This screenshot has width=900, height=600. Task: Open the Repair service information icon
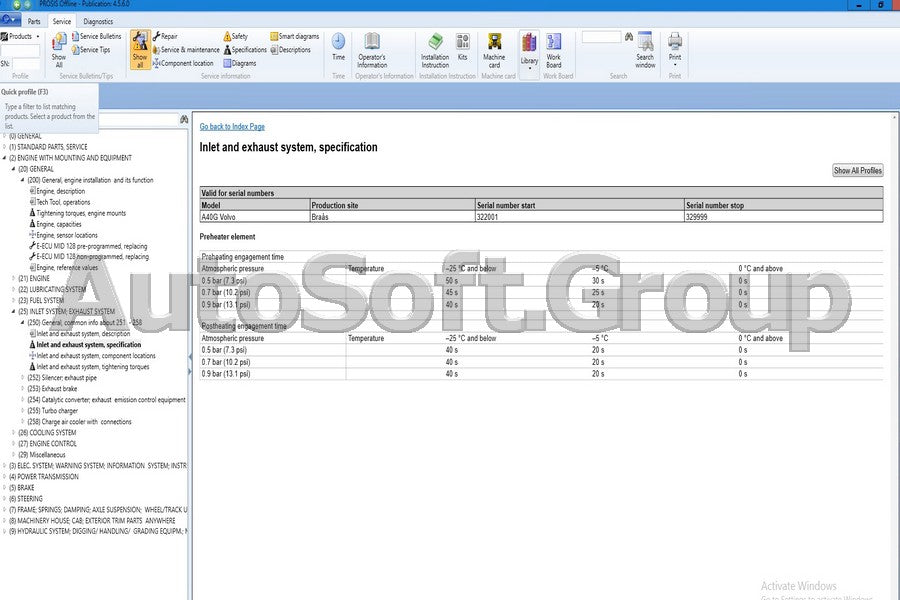tap(164, 36)
